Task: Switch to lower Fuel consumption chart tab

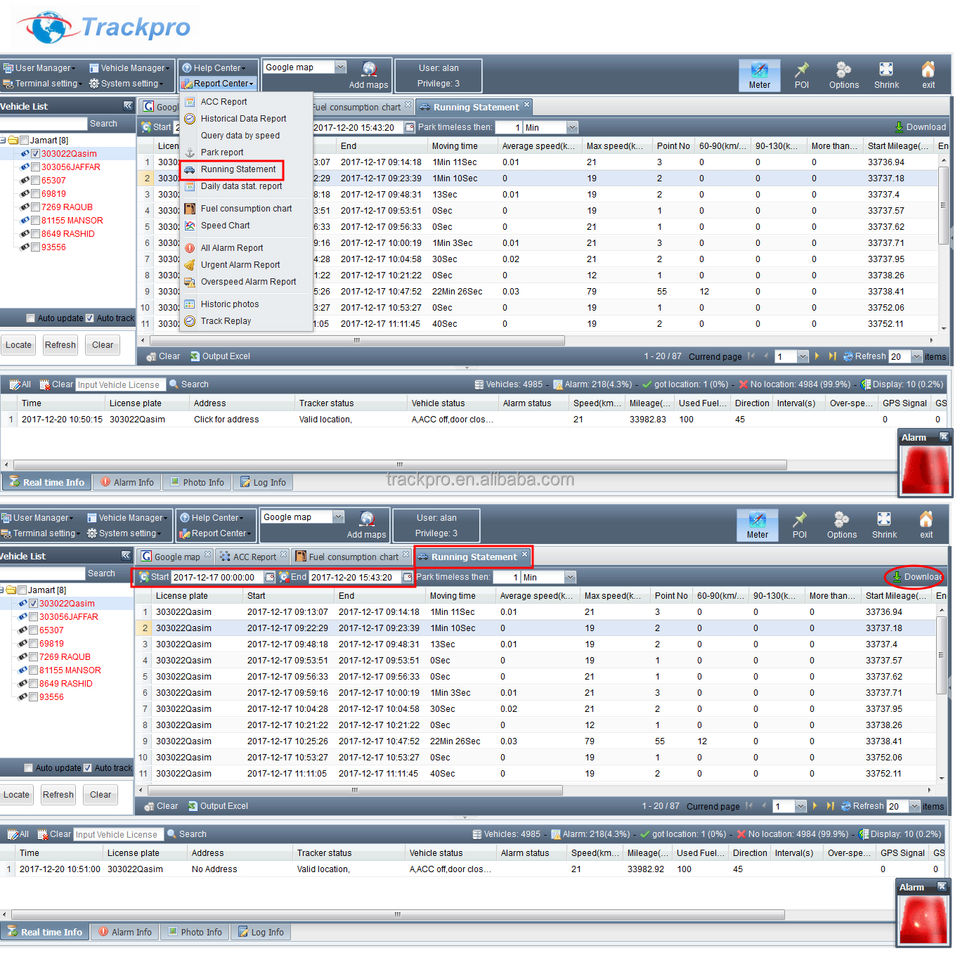Action: pos(352,557)
